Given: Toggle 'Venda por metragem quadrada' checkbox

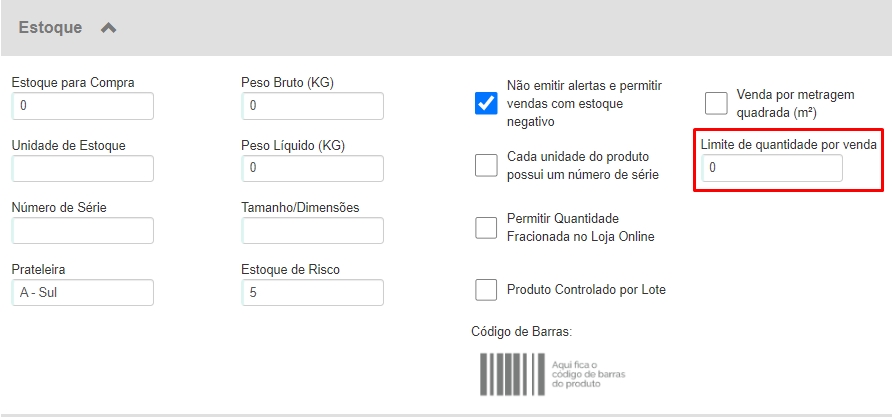Looking at the screenshot, I should (716, 103).
